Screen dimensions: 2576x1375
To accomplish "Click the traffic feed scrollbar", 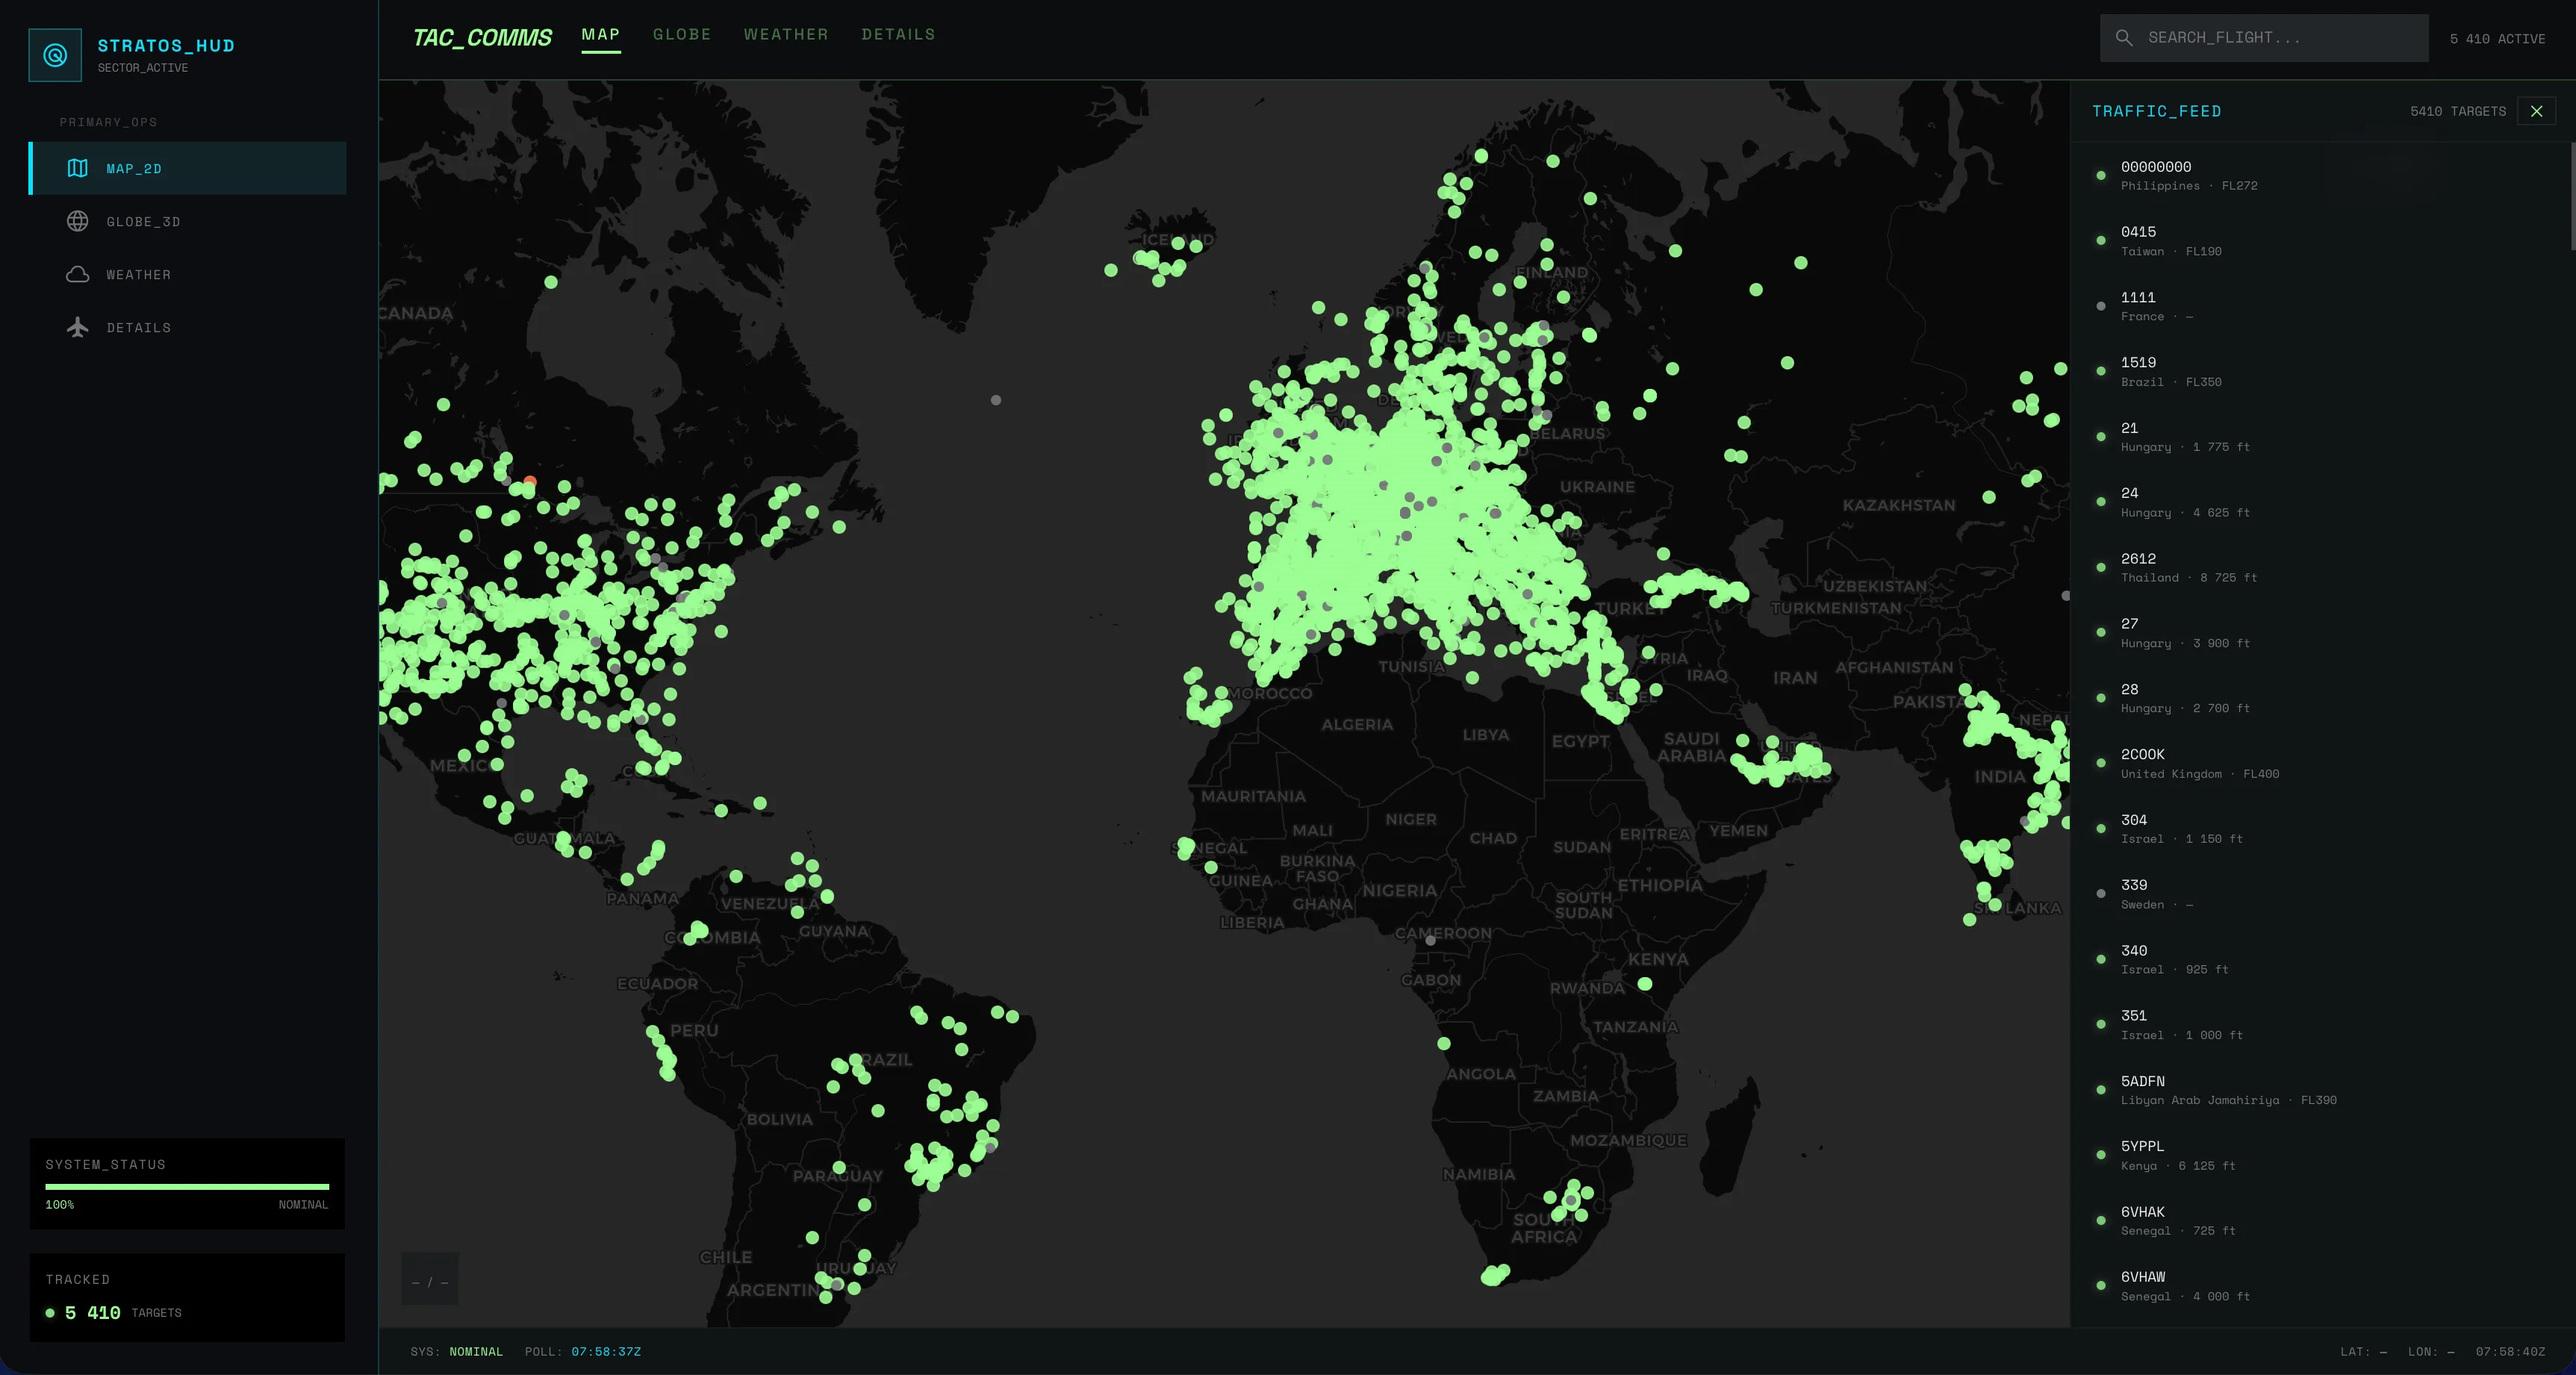I will click(2572, 196).
